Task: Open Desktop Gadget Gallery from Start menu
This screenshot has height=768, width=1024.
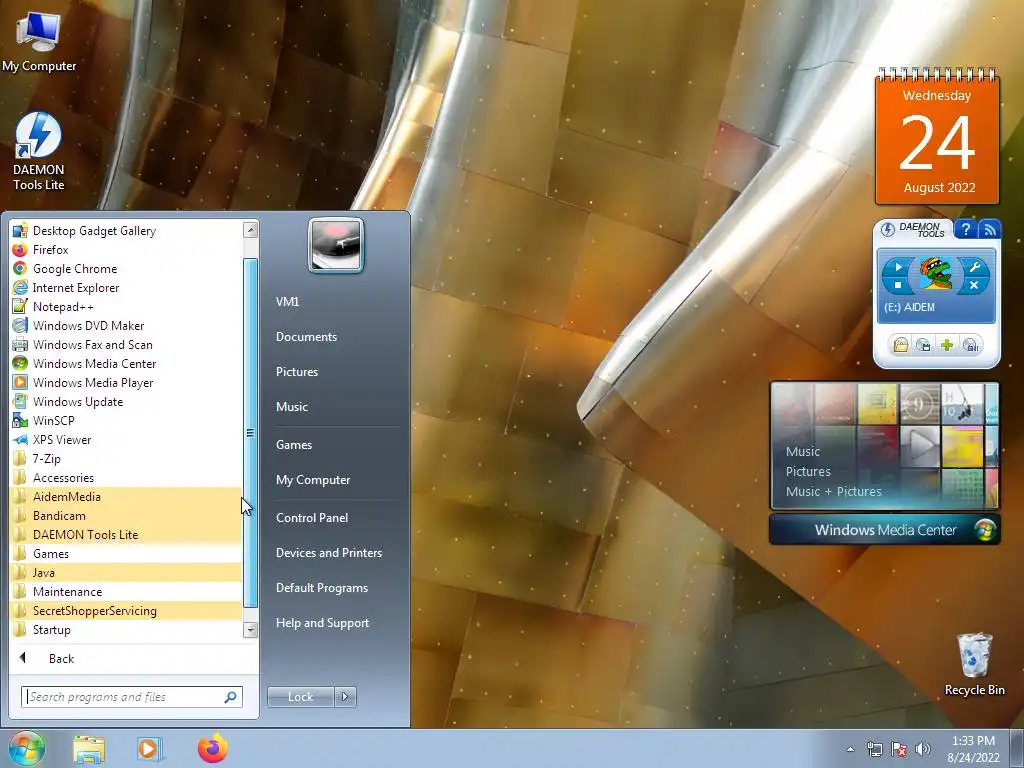Action: point(125,231)
